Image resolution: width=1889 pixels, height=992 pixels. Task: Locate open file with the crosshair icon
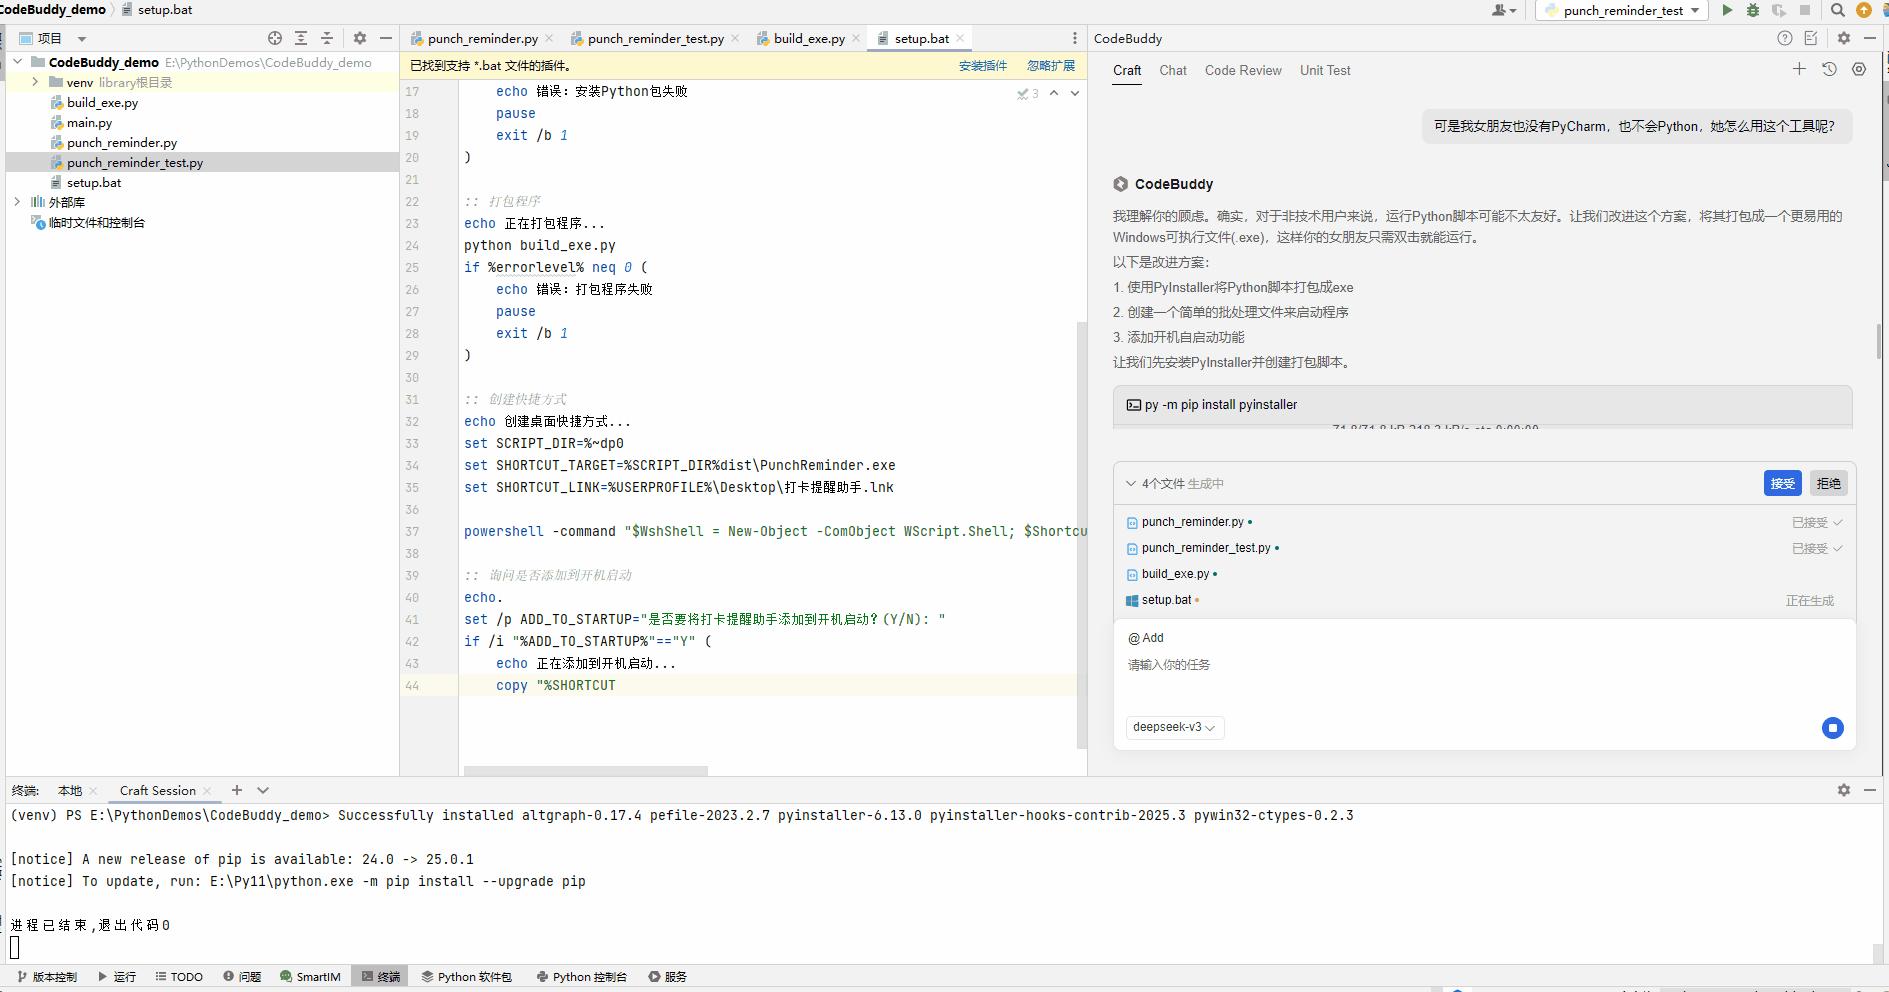click(x=274, y=37)
